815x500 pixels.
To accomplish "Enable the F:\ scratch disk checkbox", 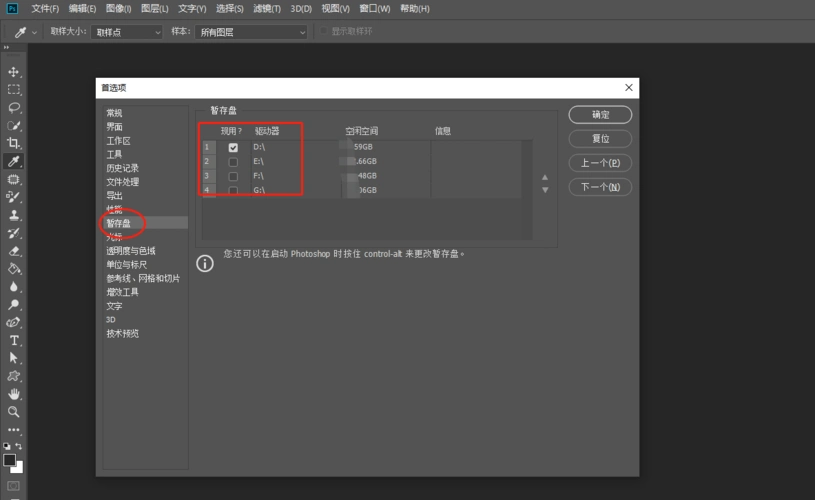I will (233, 177).
